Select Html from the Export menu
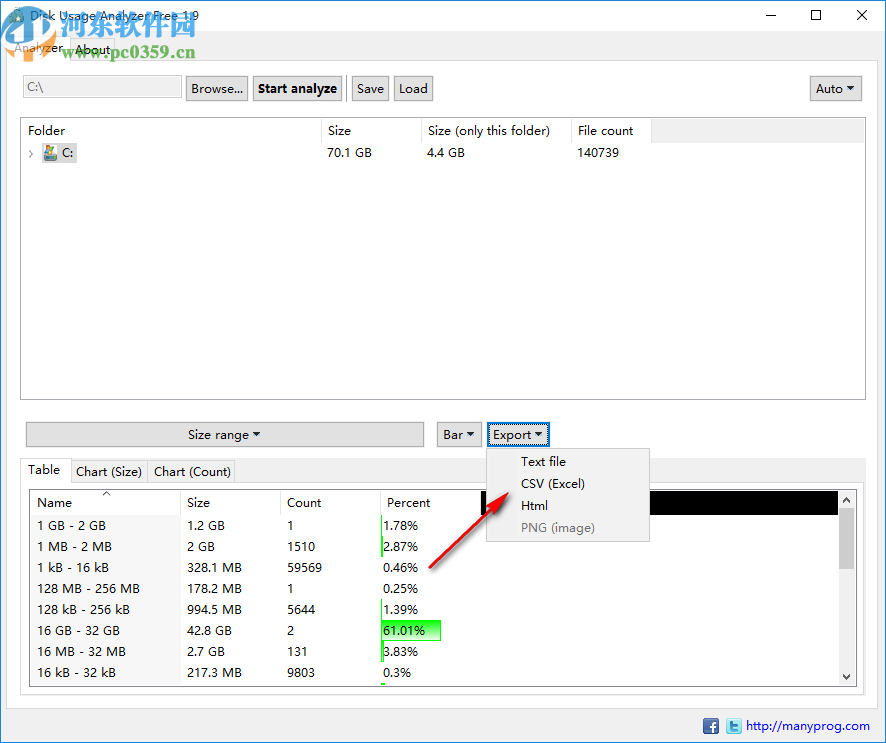The height and width of the screenshot is (743, 886). [x=534, y=505]
